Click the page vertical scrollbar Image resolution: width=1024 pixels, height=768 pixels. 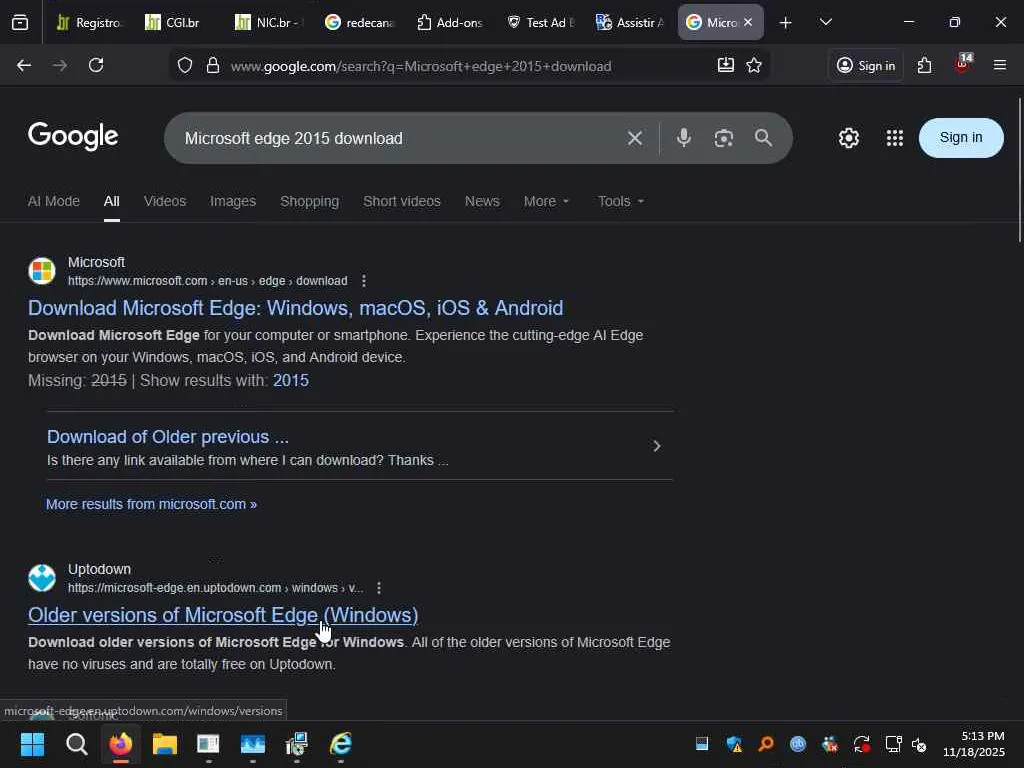click(x=1019, y=170)
